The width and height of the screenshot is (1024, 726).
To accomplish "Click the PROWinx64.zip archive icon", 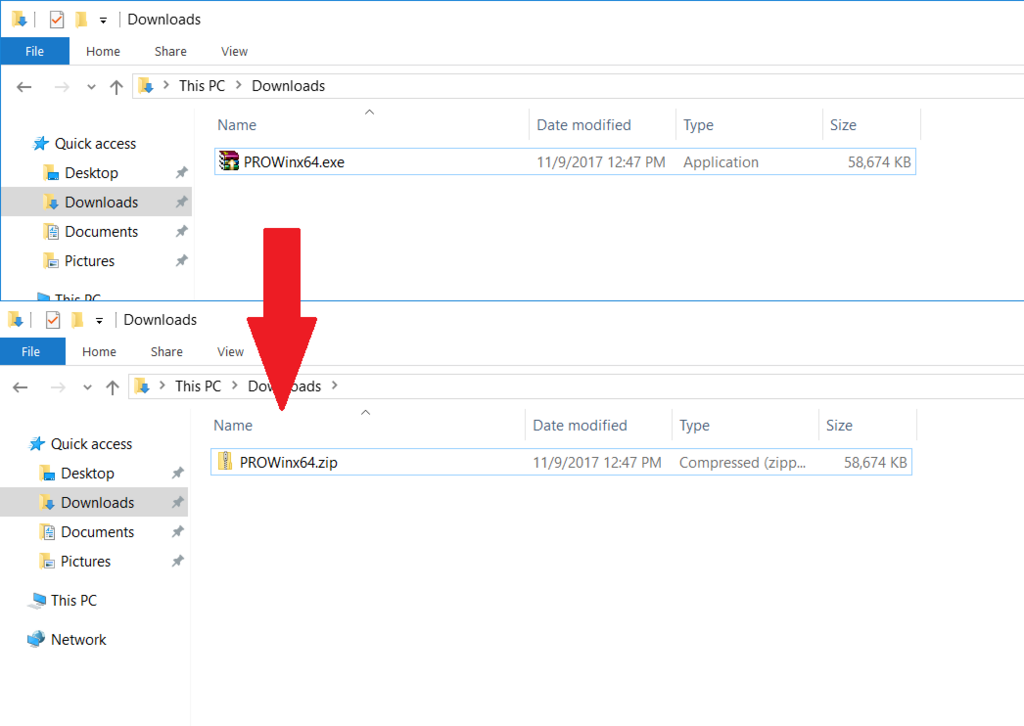I will pos(225,461).
